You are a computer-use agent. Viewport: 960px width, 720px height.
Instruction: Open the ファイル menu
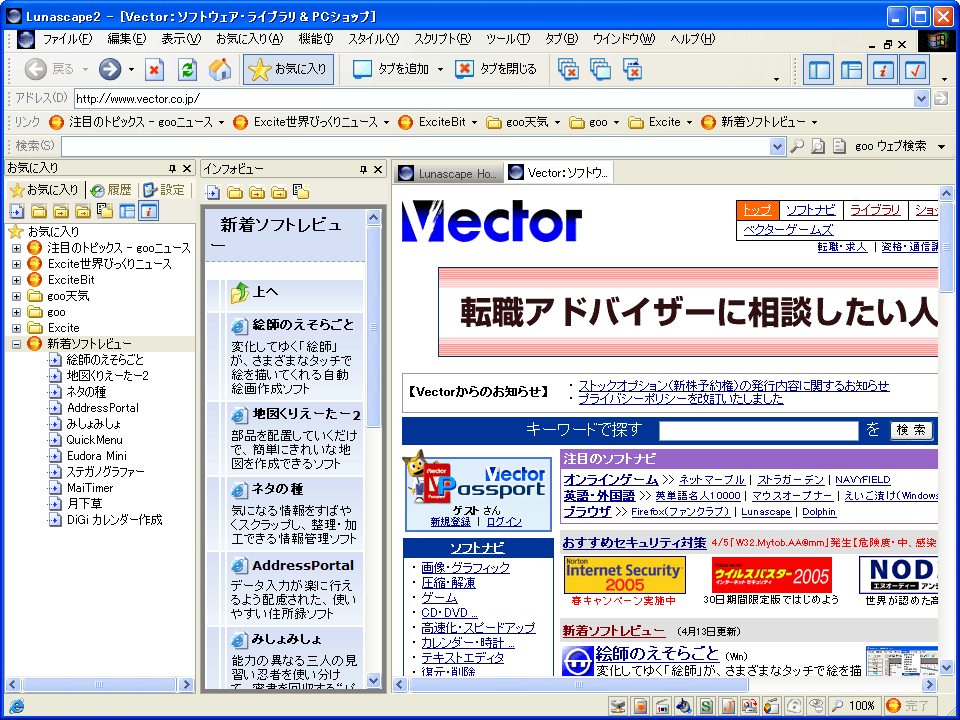(x=67, y=39)
